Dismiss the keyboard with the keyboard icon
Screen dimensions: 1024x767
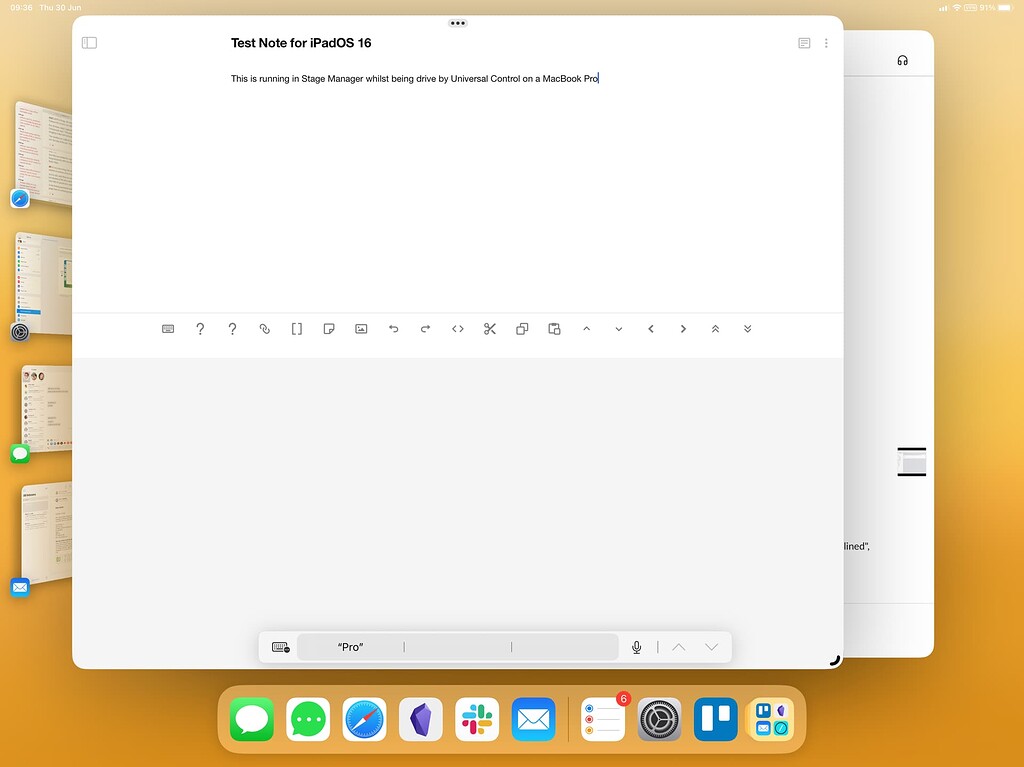tap(281, 647)
